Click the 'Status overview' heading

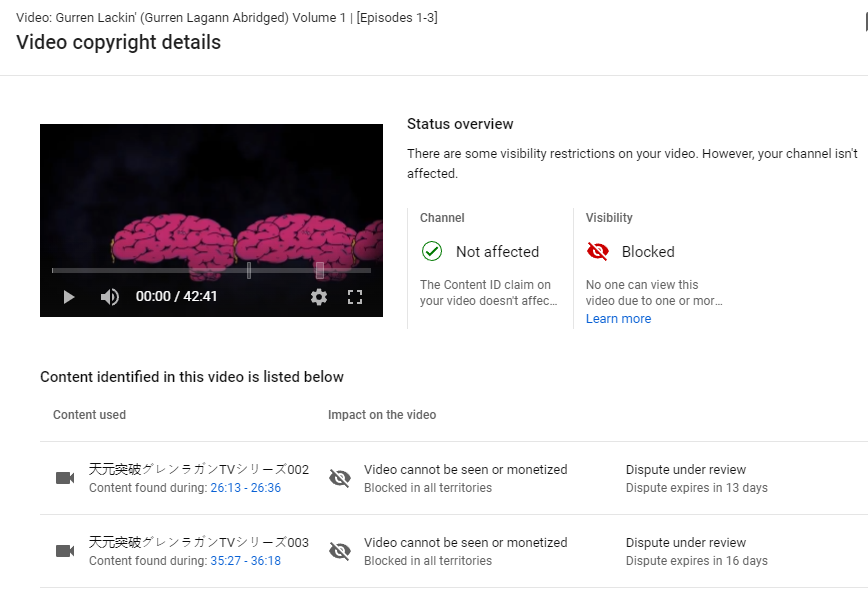pos(460,124)
